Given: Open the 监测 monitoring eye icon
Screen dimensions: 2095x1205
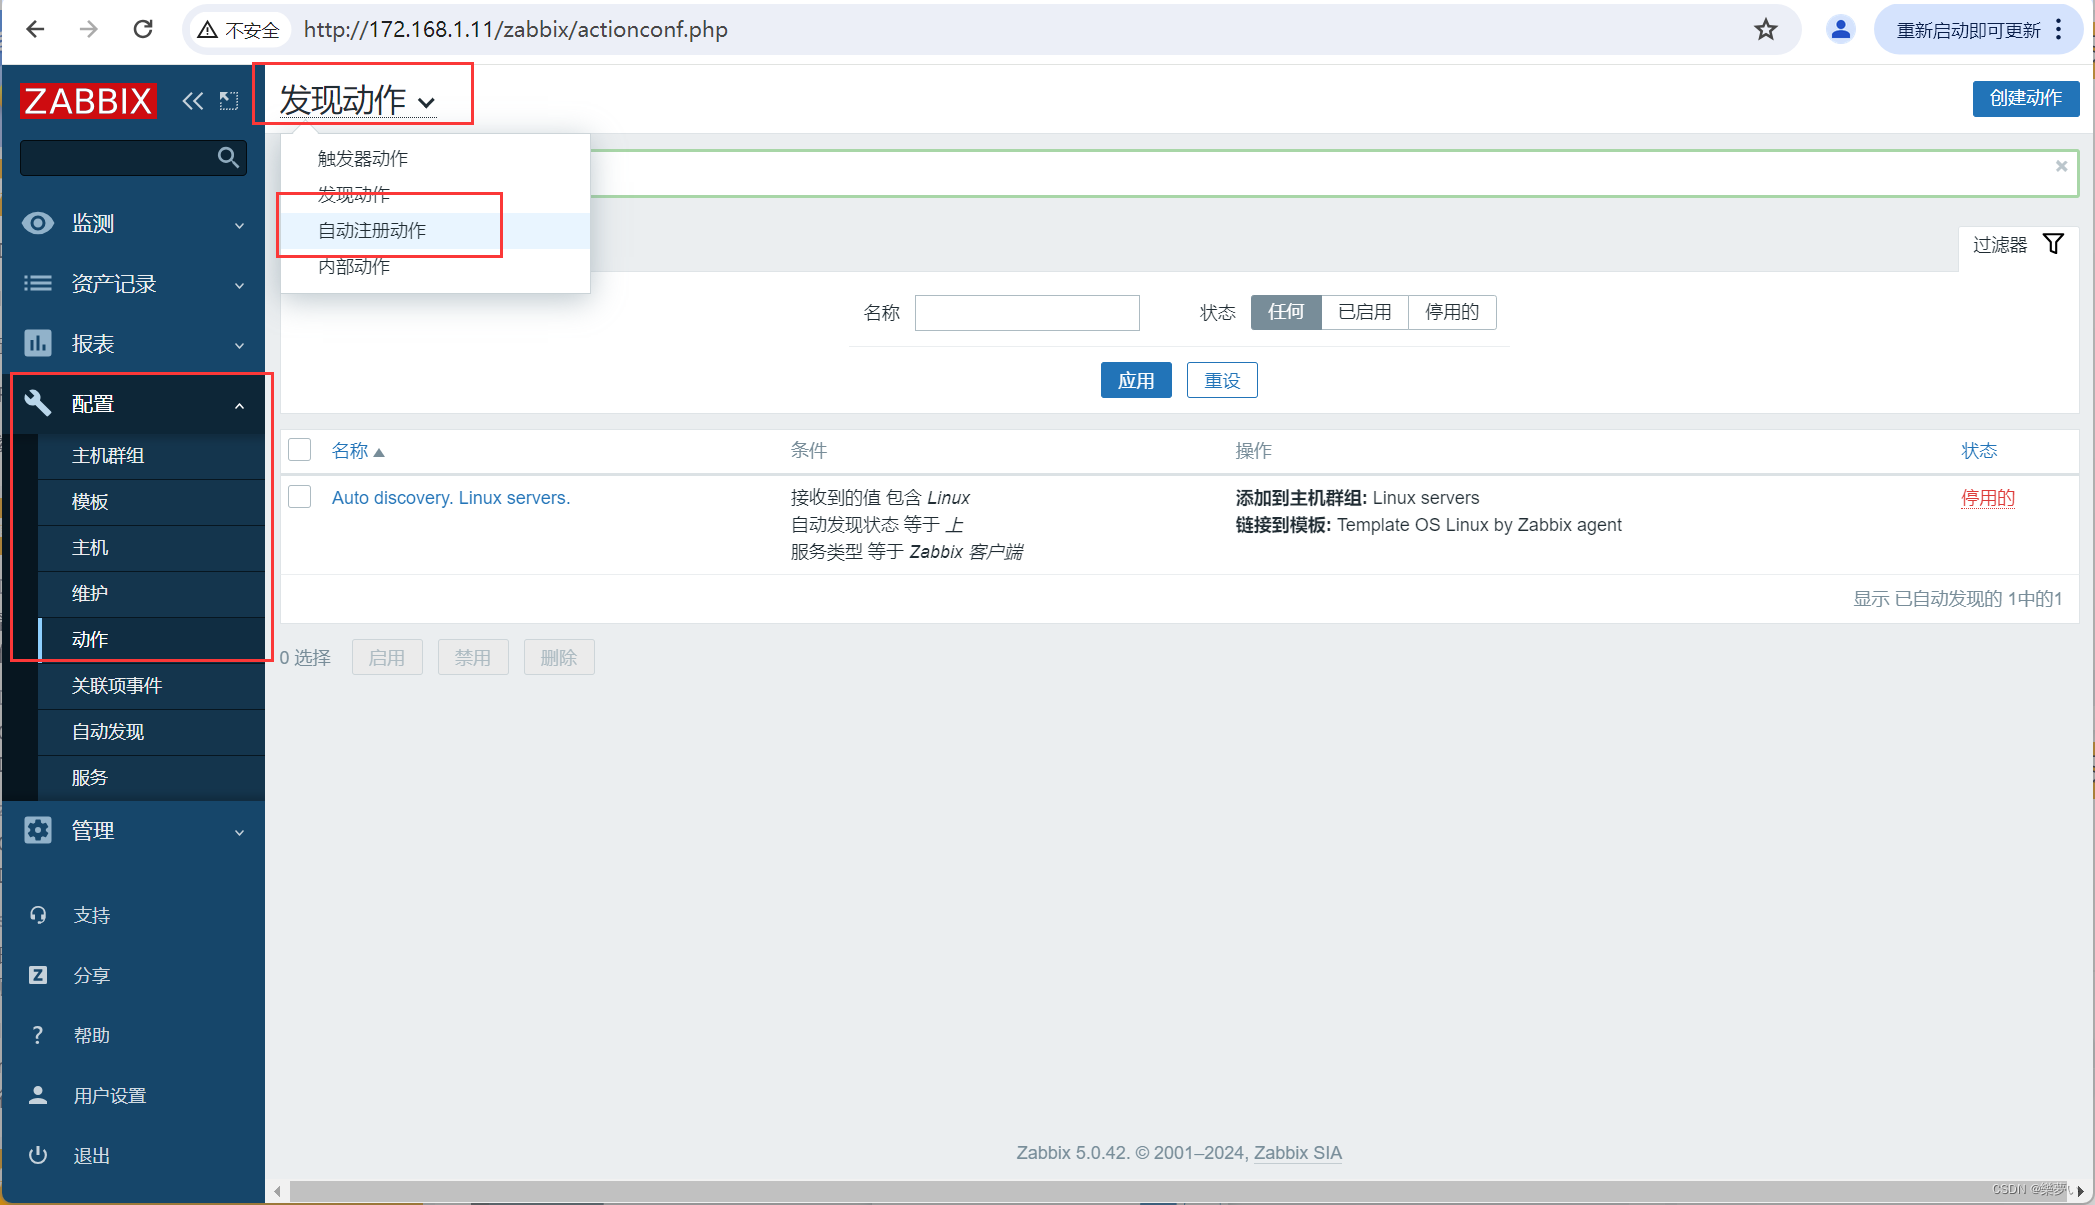Looking at the screenshot, I should click(x=37, y=223).
